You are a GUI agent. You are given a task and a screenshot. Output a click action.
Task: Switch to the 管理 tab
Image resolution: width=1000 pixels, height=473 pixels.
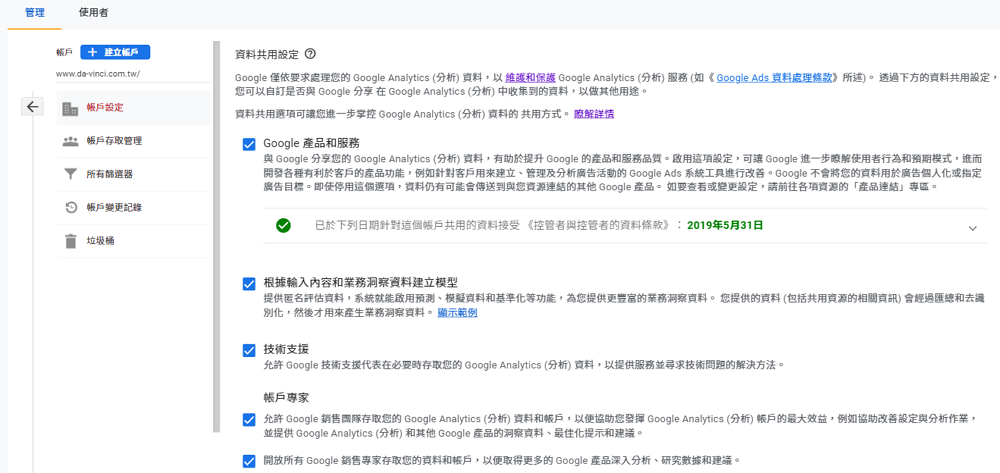[34, 13]
